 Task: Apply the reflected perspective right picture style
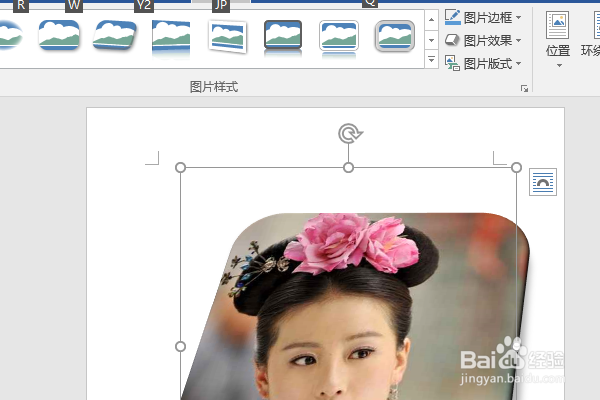click(x=171, y=38)
